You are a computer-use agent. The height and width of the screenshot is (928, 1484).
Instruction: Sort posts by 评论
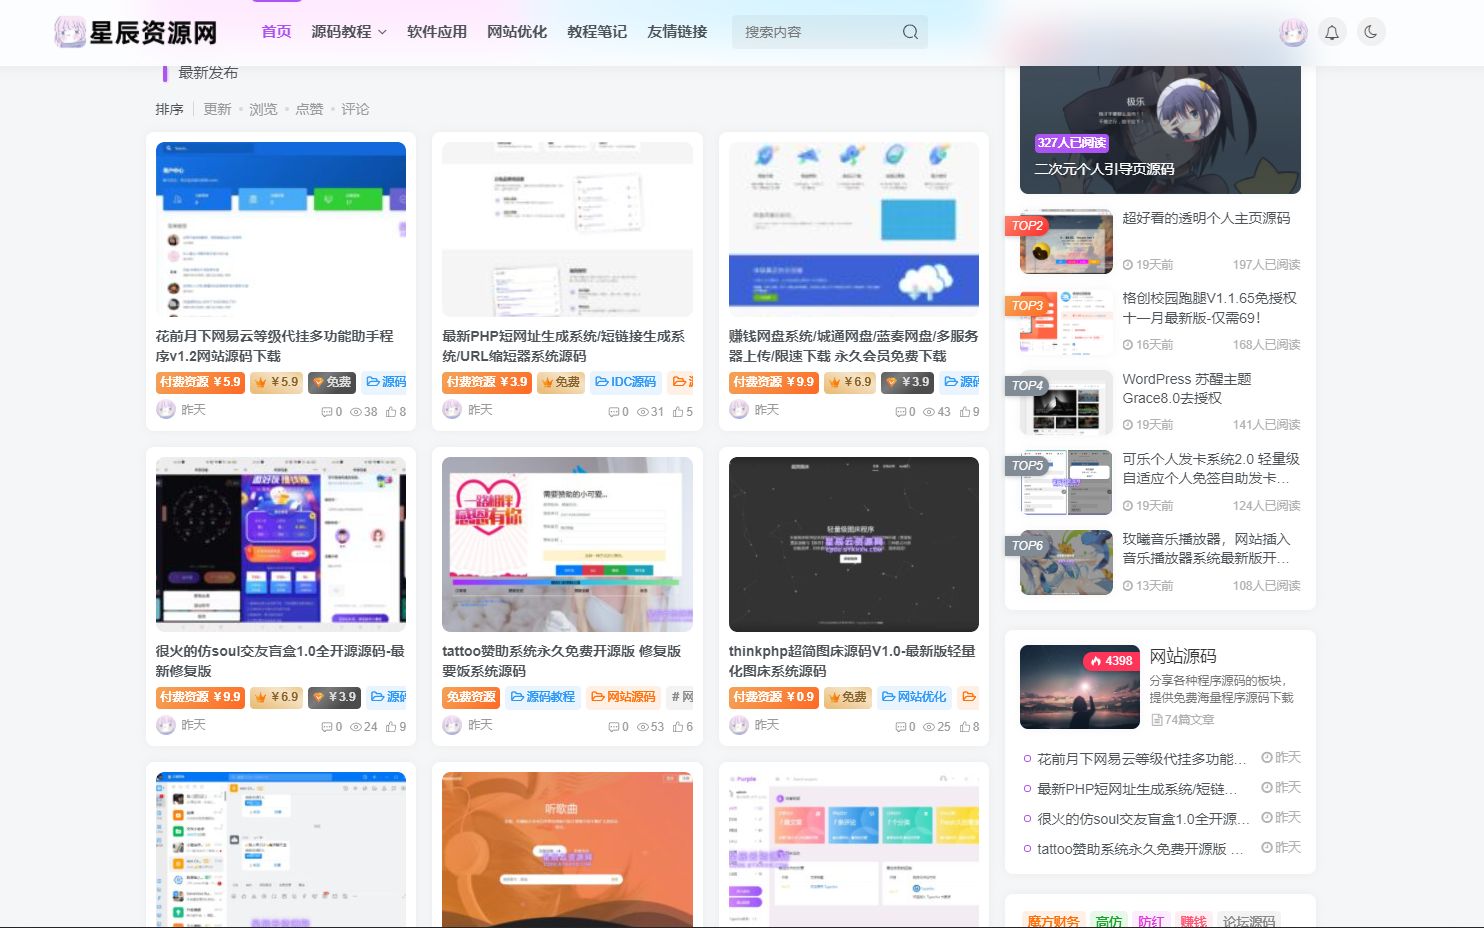355,109
